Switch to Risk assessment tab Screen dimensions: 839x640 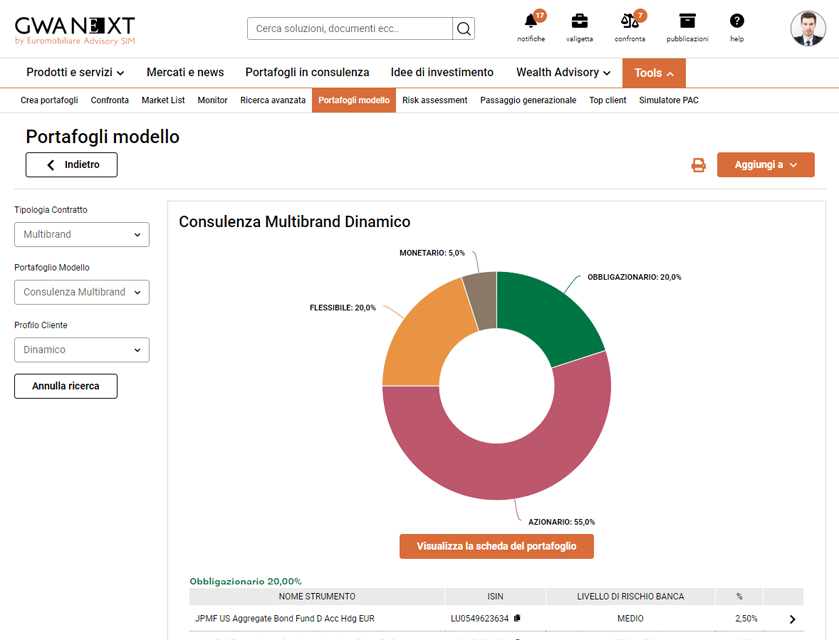434,100
